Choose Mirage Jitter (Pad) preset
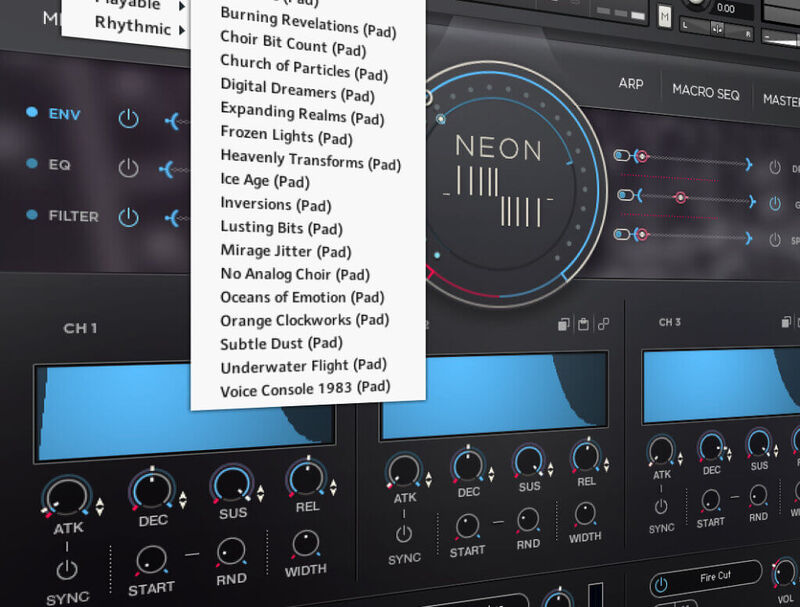 point(286,251)
